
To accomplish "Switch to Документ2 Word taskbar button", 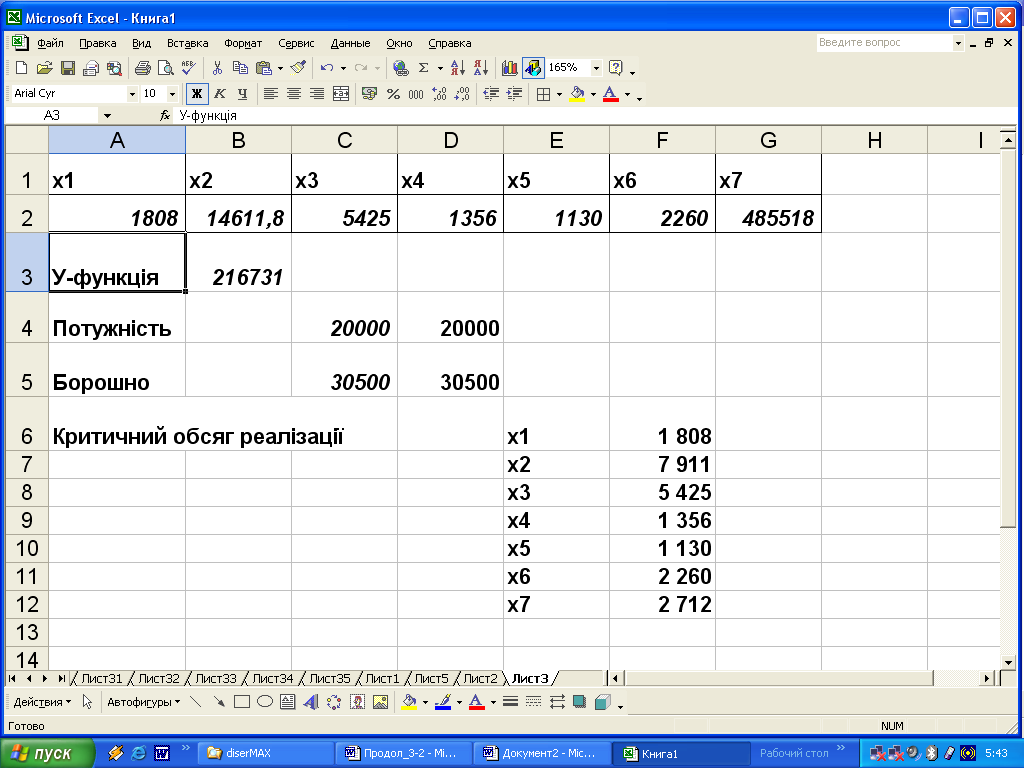I will [542, 753].
